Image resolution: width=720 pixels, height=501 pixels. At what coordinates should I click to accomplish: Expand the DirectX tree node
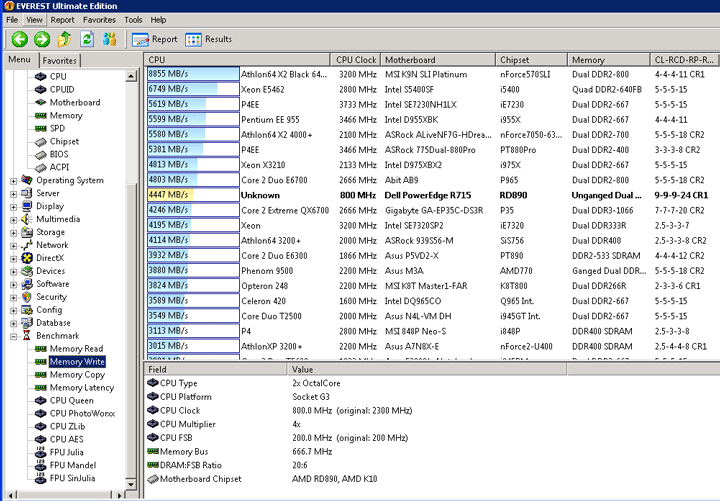(13, 259)
